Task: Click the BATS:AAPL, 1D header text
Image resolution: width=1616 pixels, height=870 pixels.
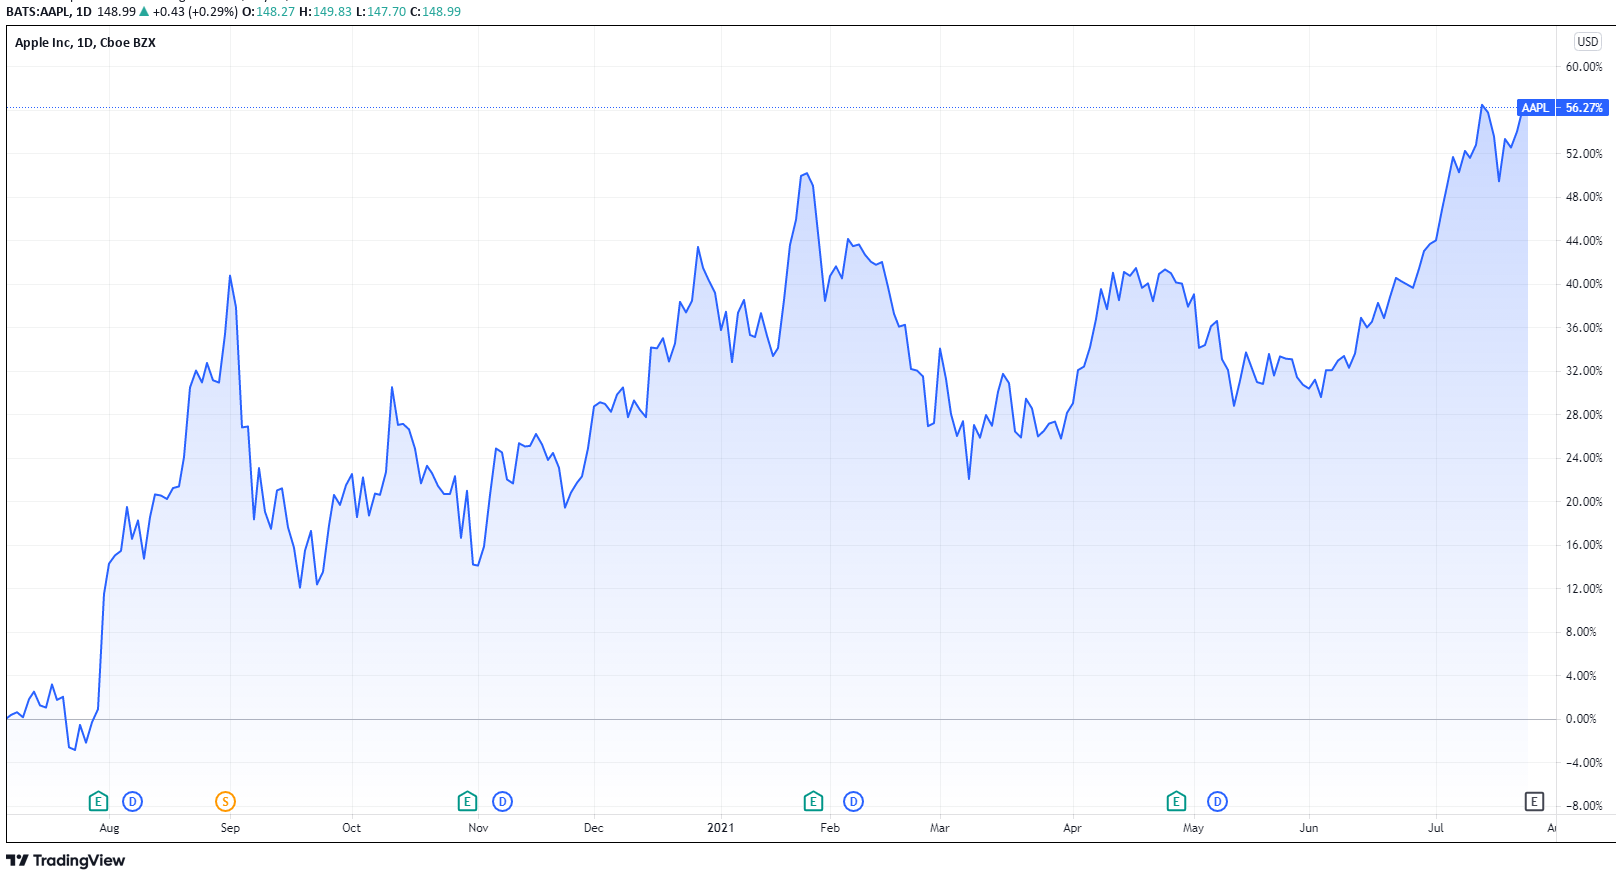Action: (49, 12)
